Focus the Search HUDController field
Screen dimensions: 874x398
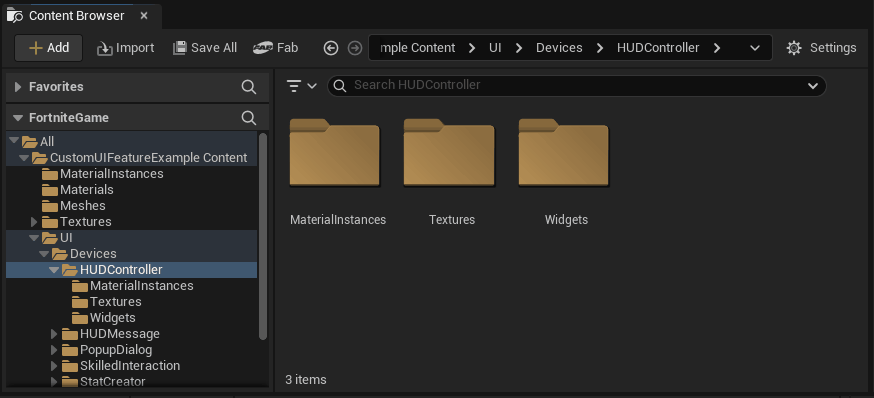click(576, 85)
